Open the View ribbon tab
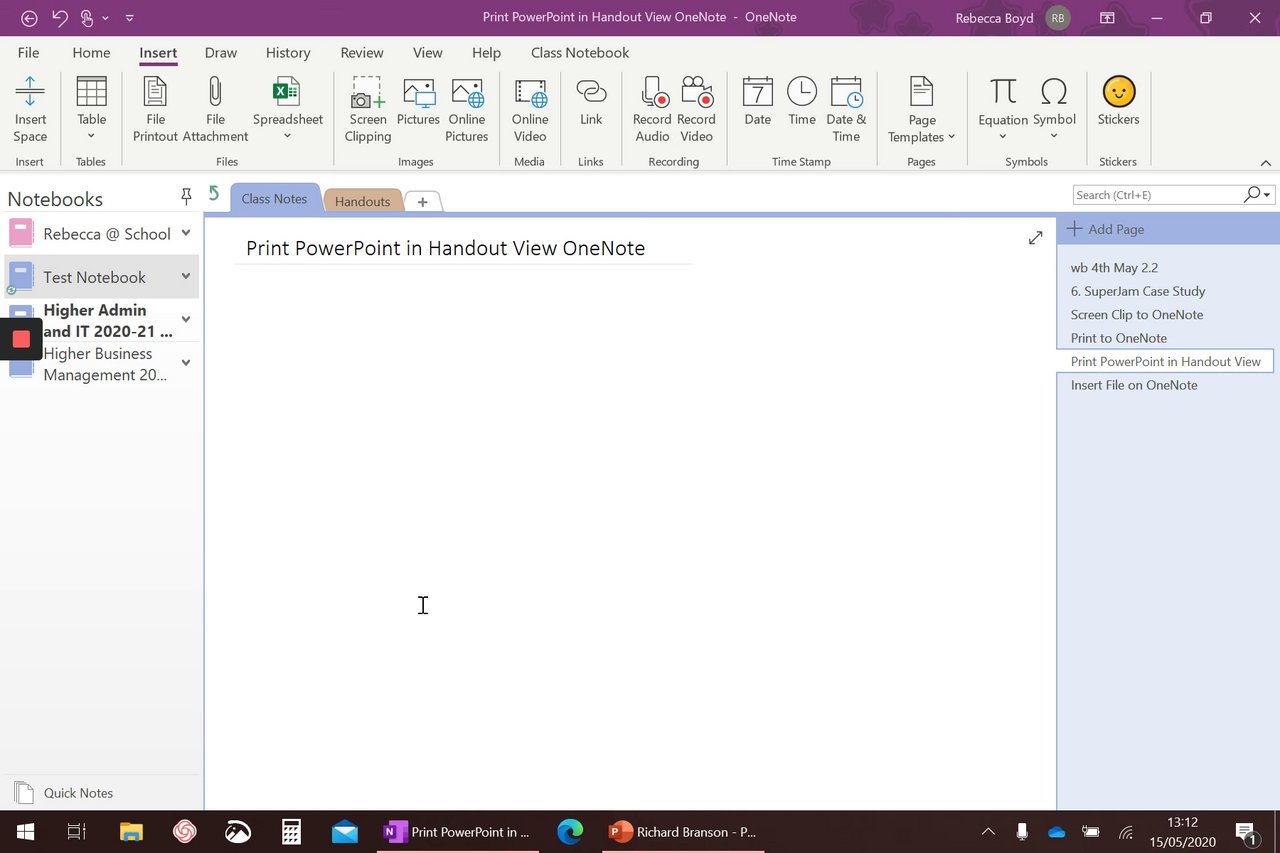This screenshot has height=853, width=1280. point(428,53)
